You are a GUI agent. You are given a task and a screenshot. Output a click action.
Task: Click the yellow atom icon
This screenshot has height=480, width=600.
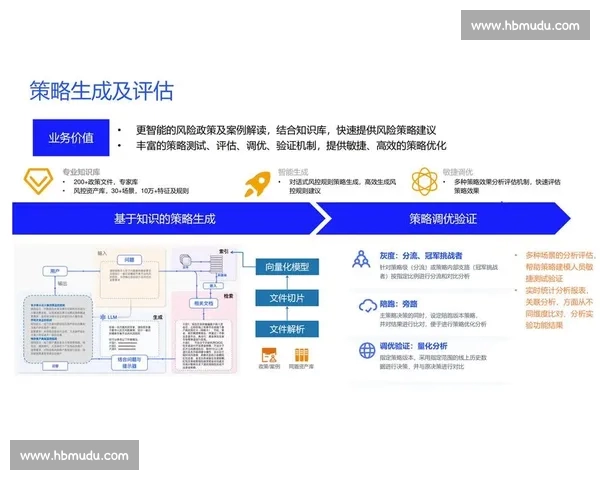(x=424, y=181)
